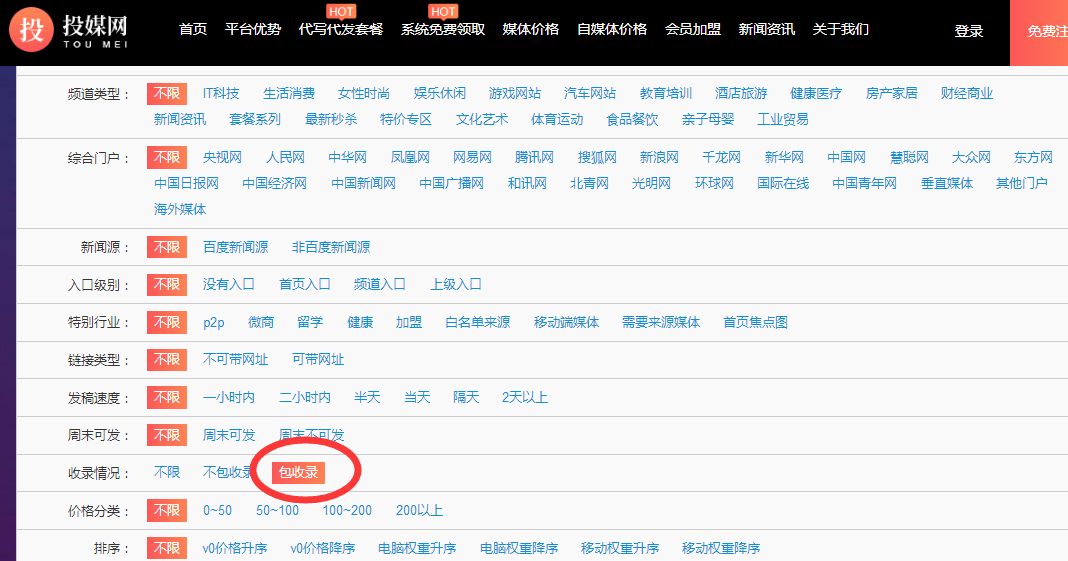Filter entry level by 首页入口
The height and width of the screenshot is (561, 1068).
[x=304, y=285]
